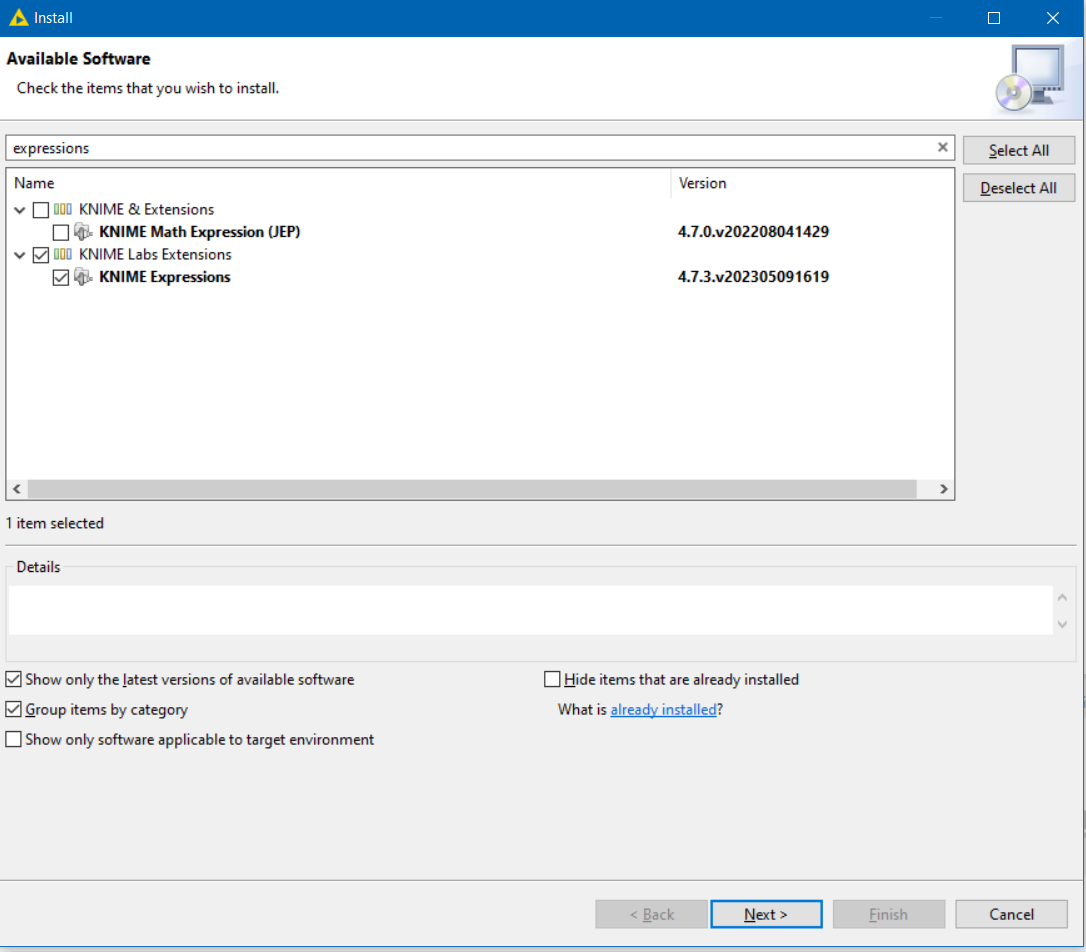Image resolution: width=1086 pixels, height=952 pixels.
Task: Click the Details scroll up arrow
Action: 1062,597
